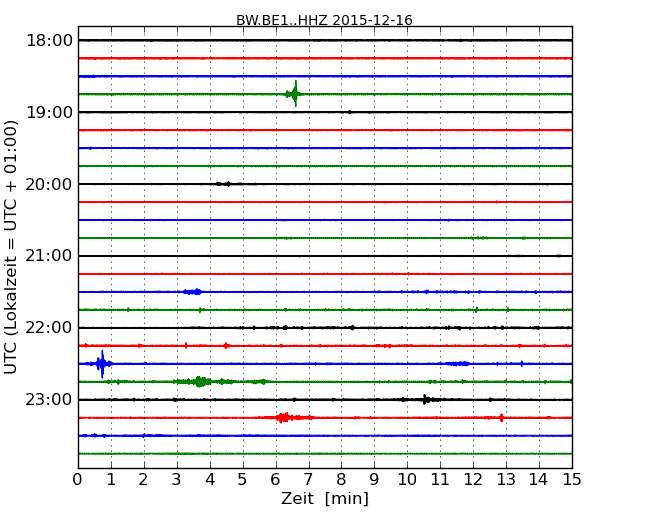Image resolution: width=650 pixels, height=520 pixels.
Task: Click the 10 tick label on the minute axis
Action: 407,480
